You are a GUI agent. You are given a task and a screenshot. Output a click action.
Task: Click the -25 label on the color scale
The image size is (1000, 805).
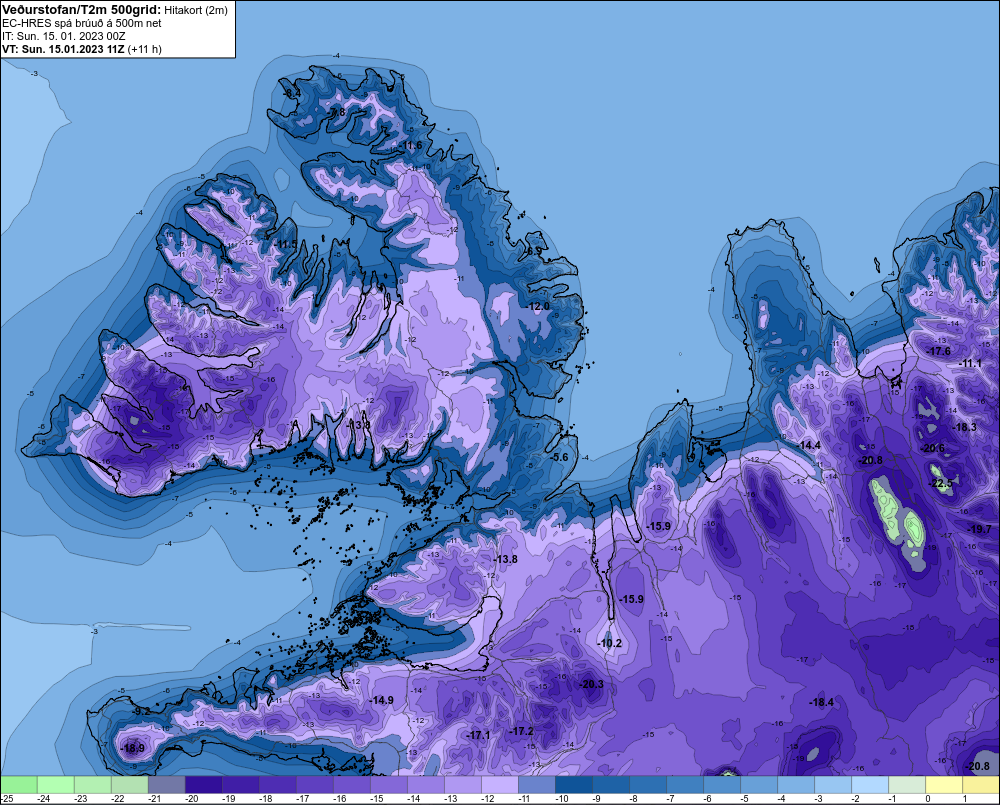[7, 799]
